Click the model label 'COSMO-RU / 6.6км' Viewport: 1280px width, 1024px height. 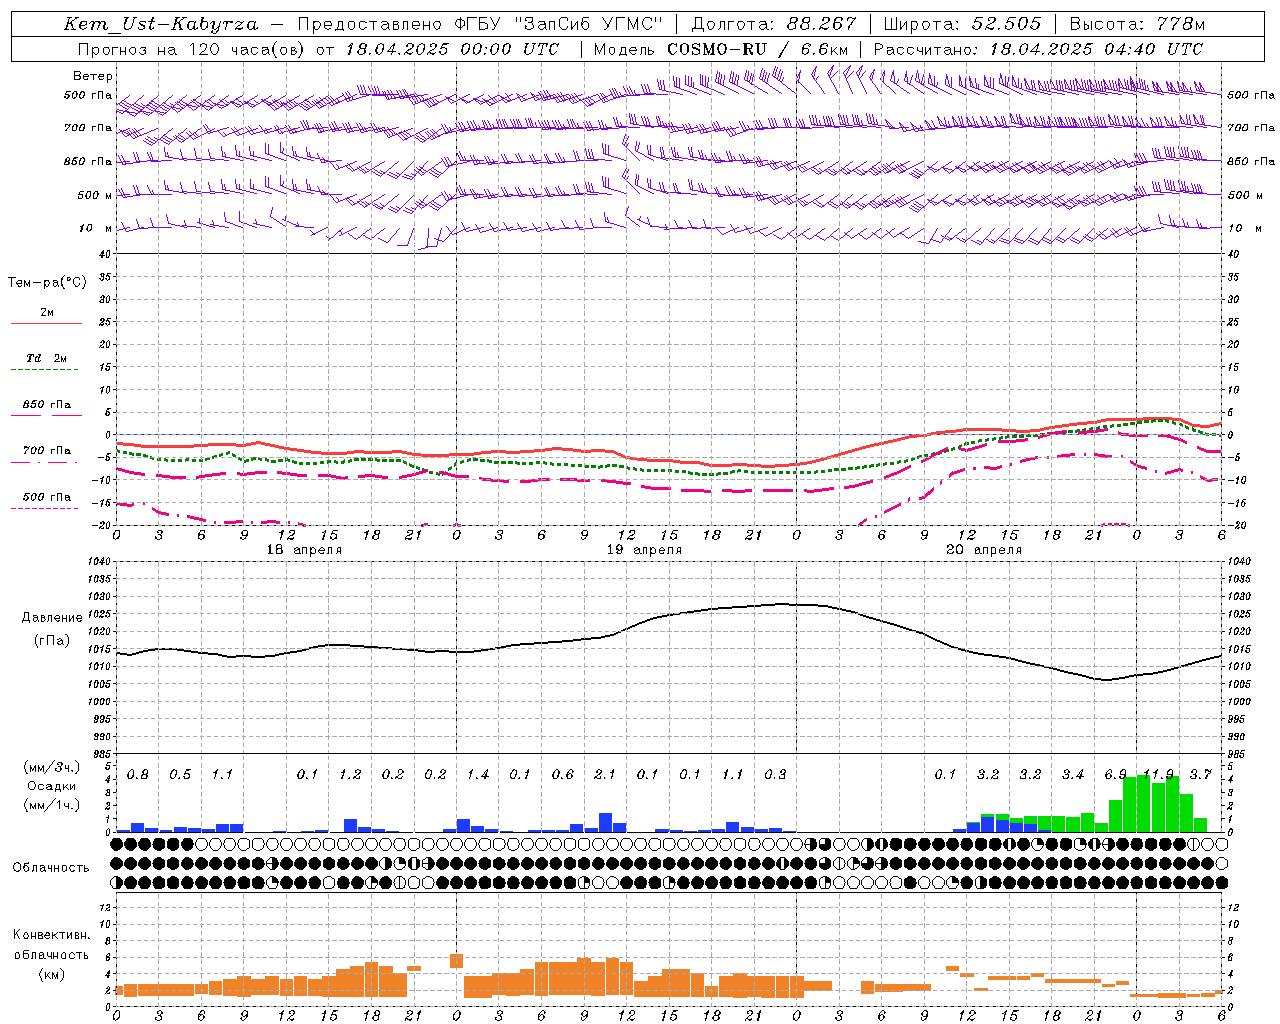[x=757, y=49]
